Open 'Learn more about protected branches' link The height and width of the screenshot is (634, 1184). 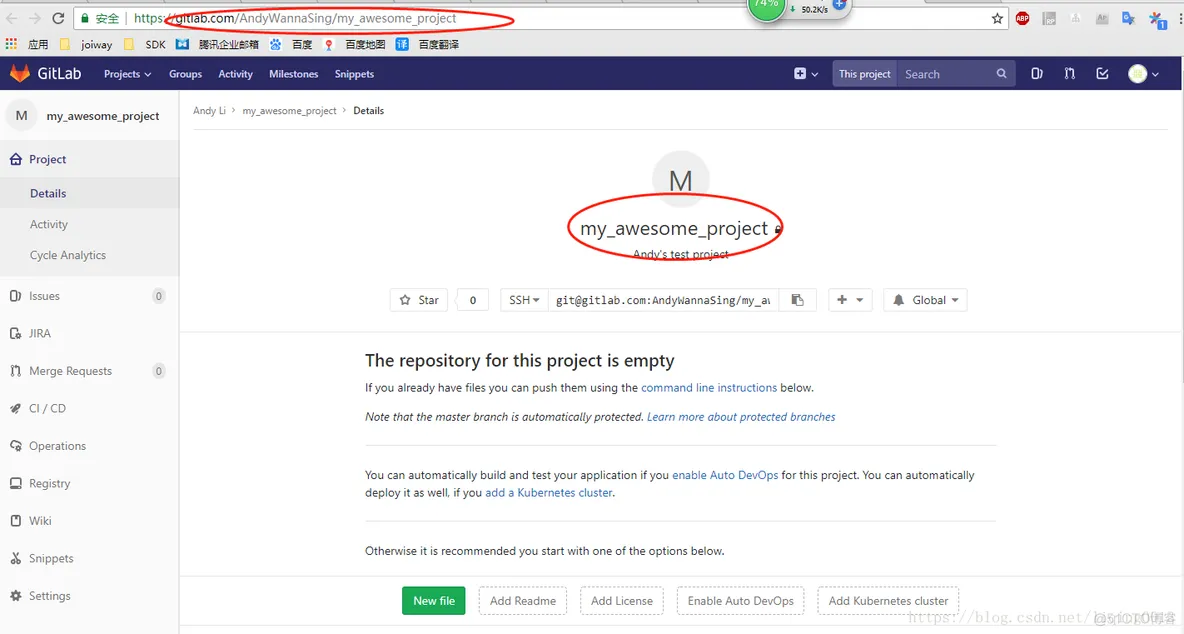741,417
